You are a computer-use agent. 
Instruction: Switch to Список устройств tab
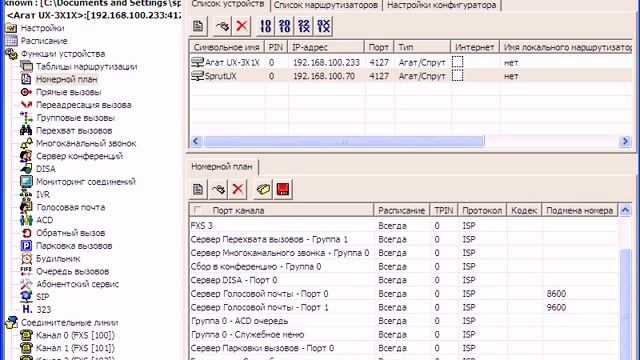point(228,4)
